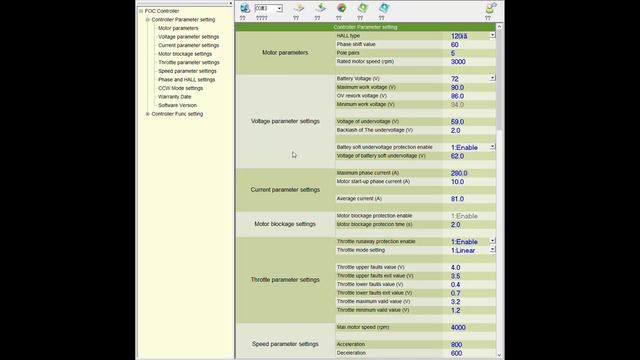Click Average current value 81.0

(469, 199)
